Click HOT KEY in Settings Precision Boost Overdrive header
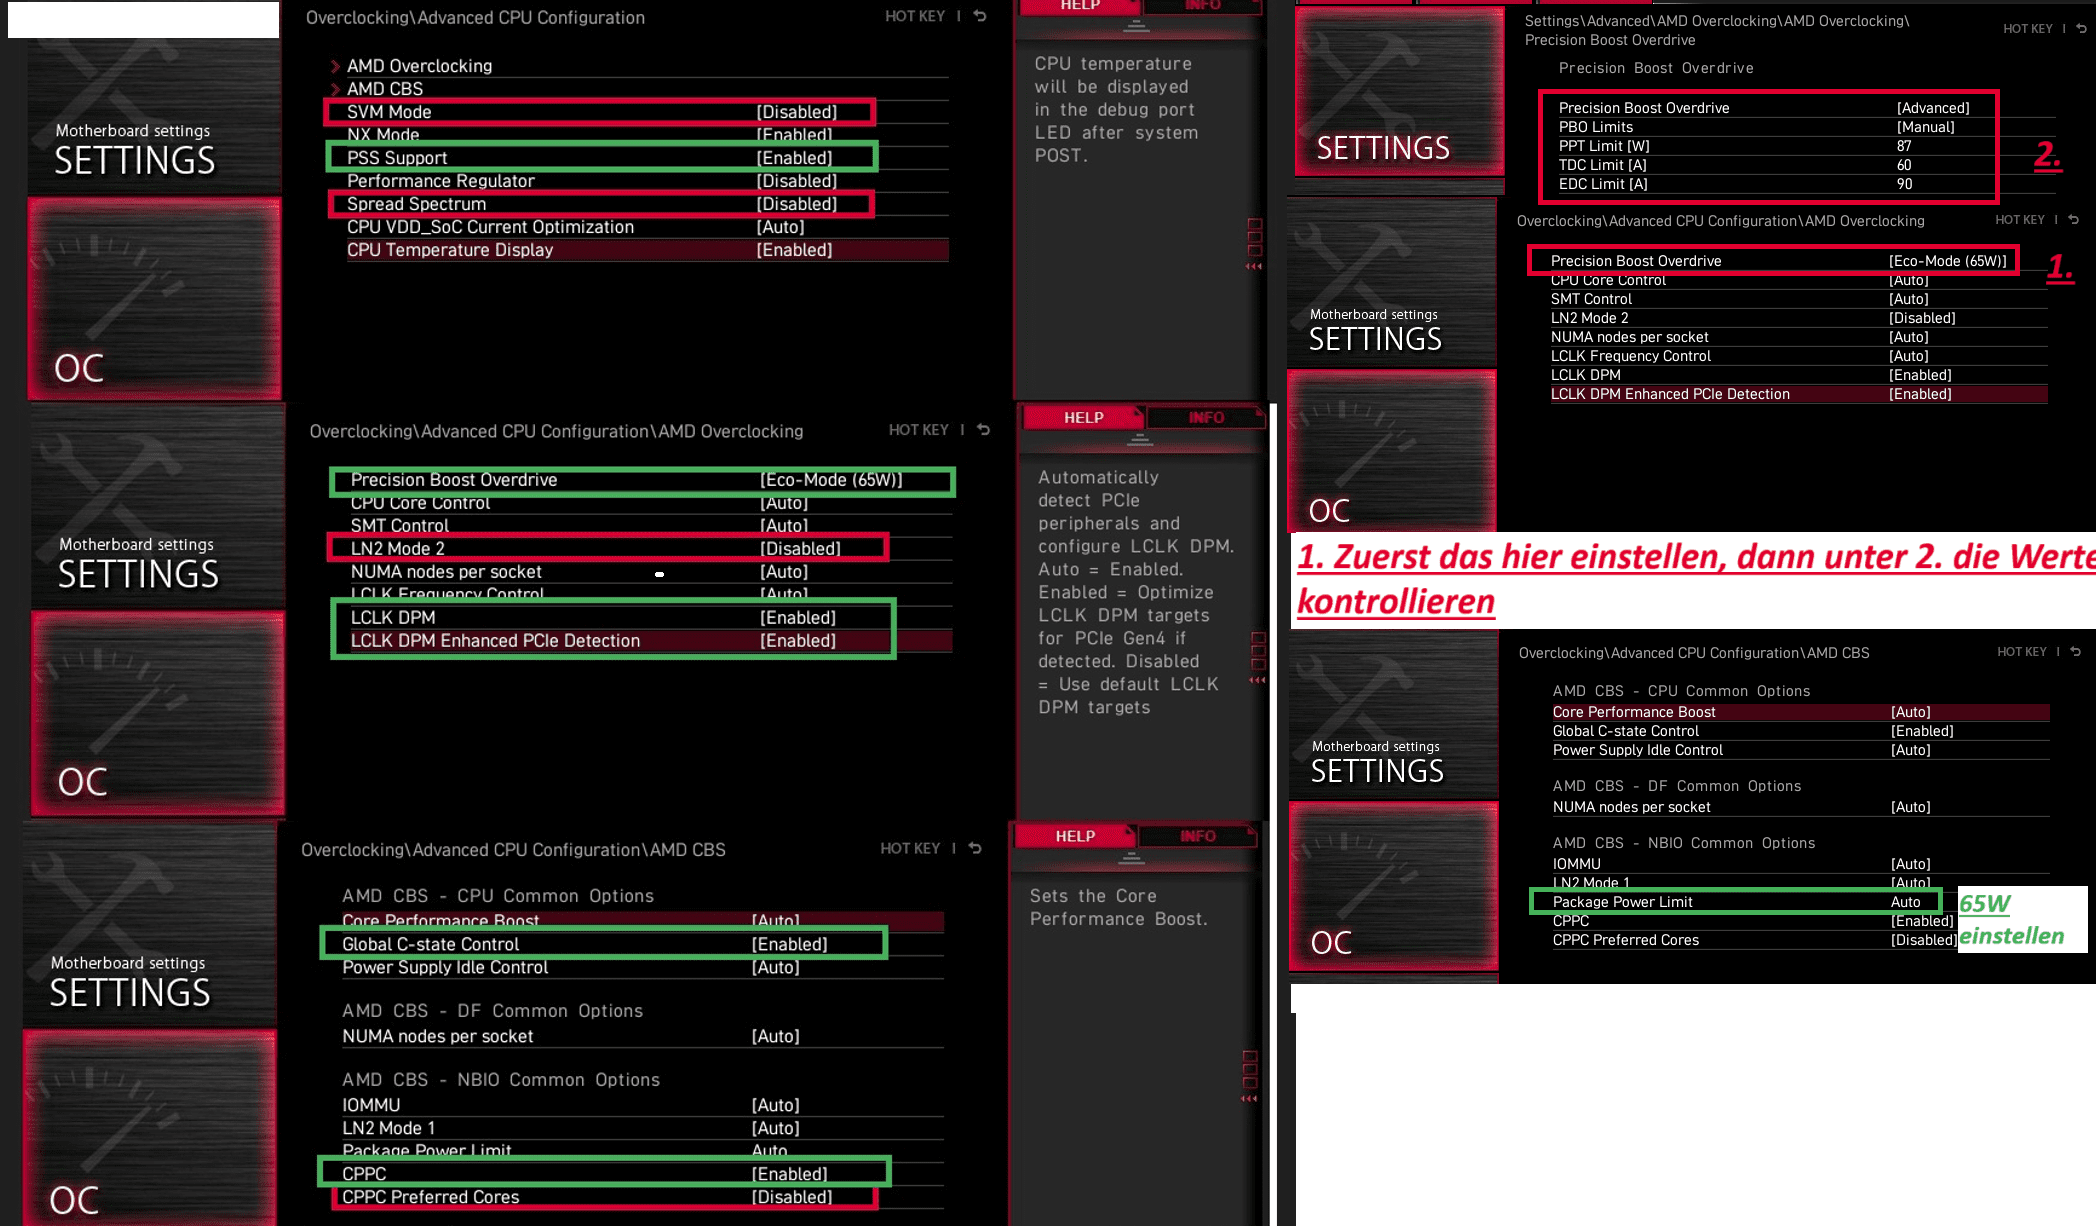Screen dimensions: 2096x1226 tap(2028, 29)
